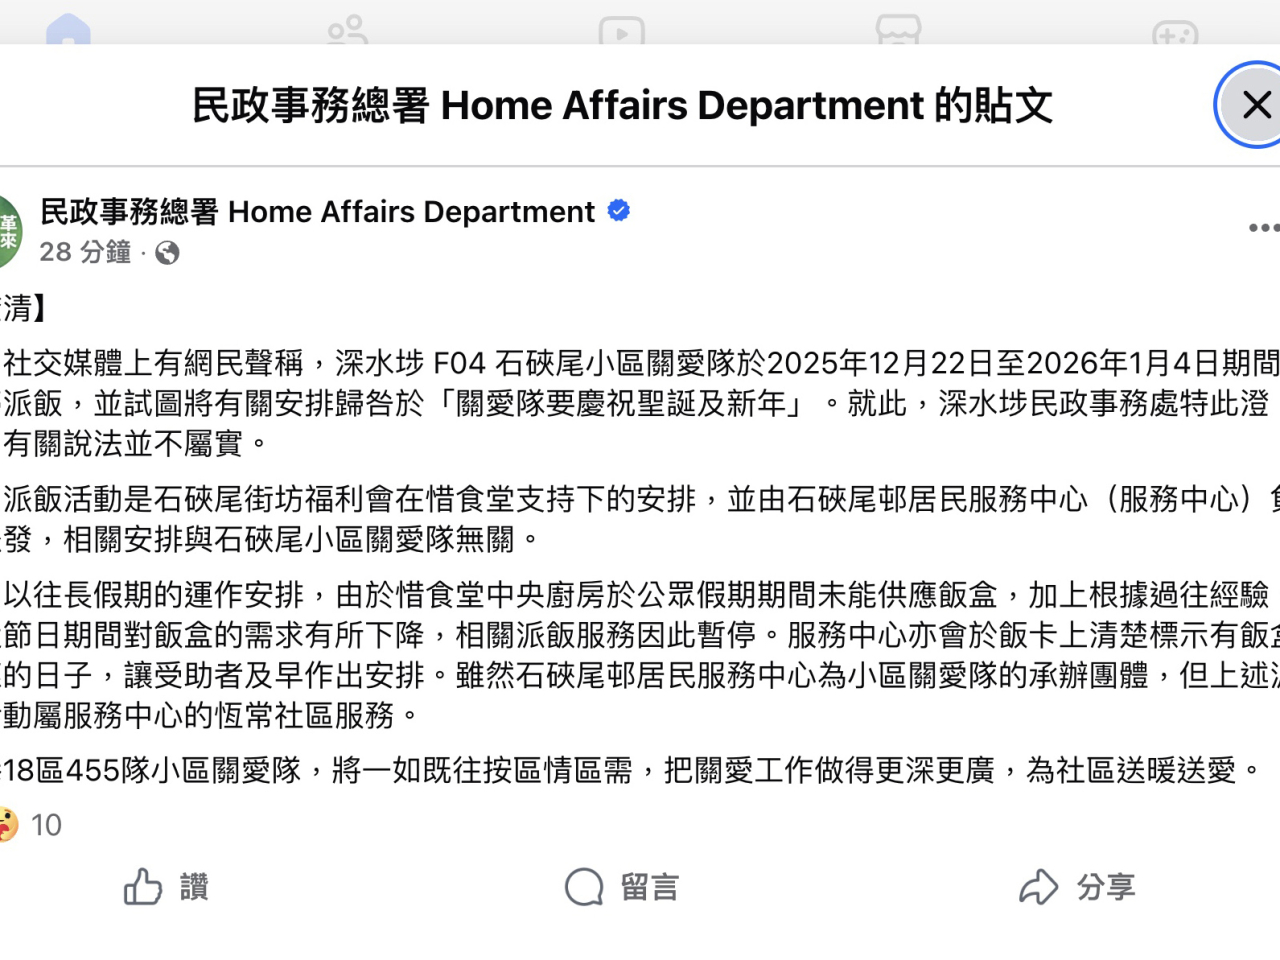Click the share arrow icon

1039,886
